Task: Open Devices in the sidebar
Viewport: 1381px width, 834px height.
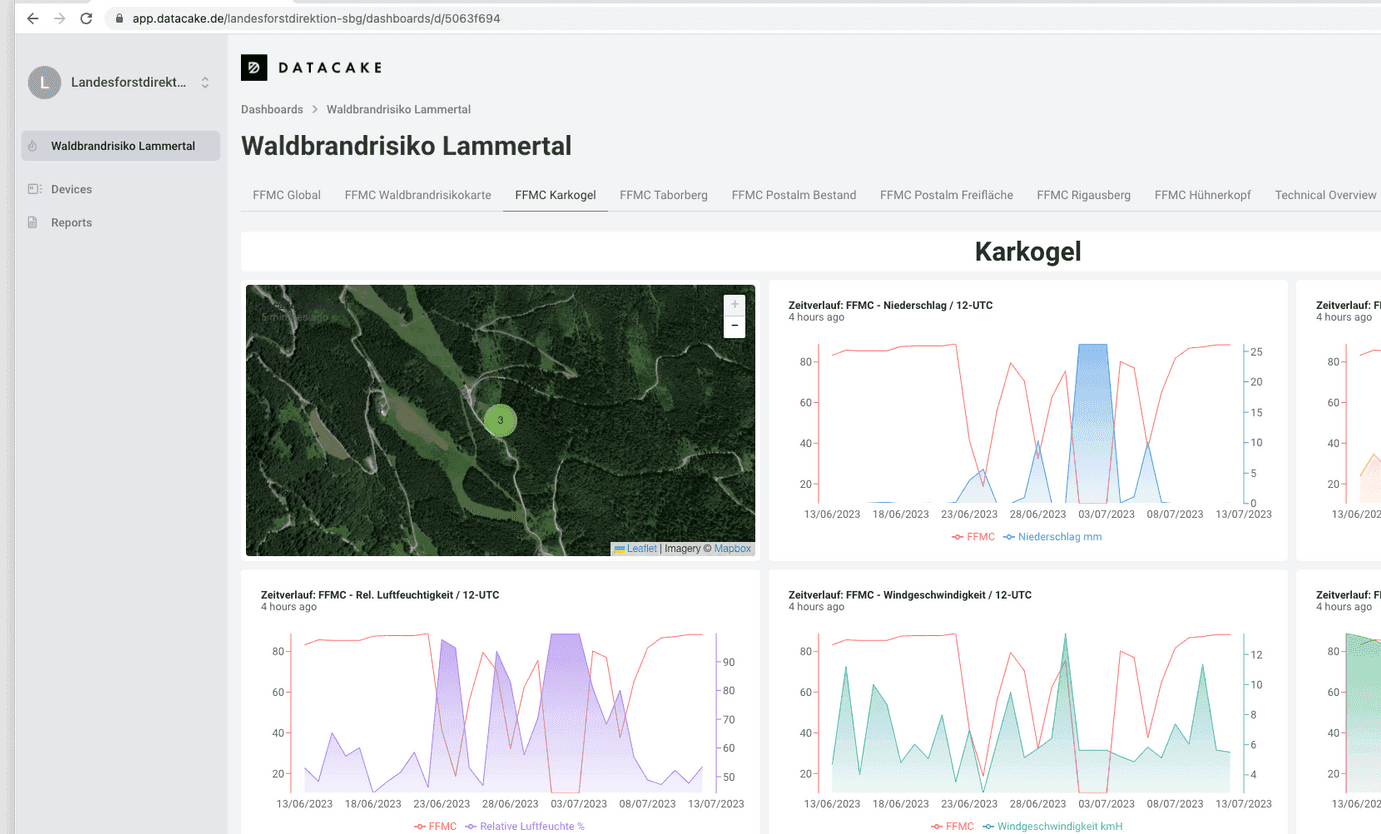Action: [x=71, y=189]
